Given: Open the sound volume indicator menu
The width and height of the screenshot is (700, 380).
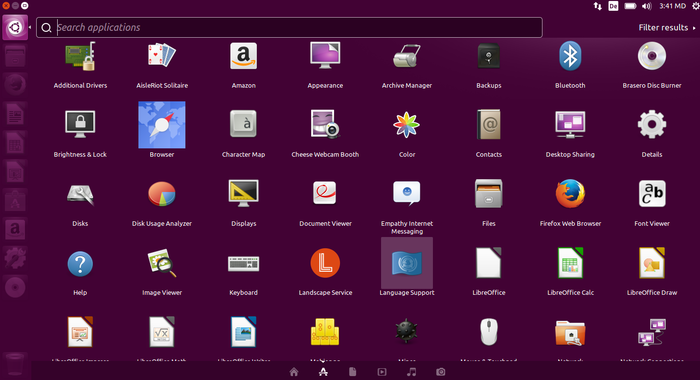Looking at the screenshot, I should tap(646, 6).
